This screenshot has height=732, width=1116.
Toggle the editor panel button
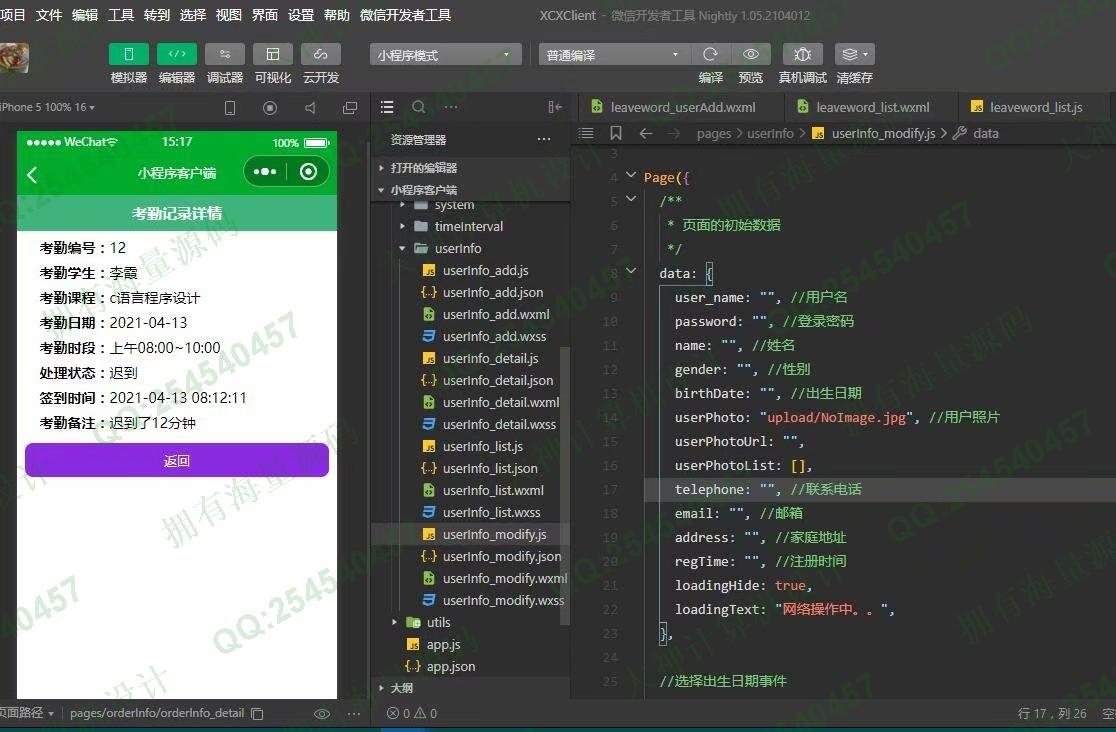[x=177, y=54]
